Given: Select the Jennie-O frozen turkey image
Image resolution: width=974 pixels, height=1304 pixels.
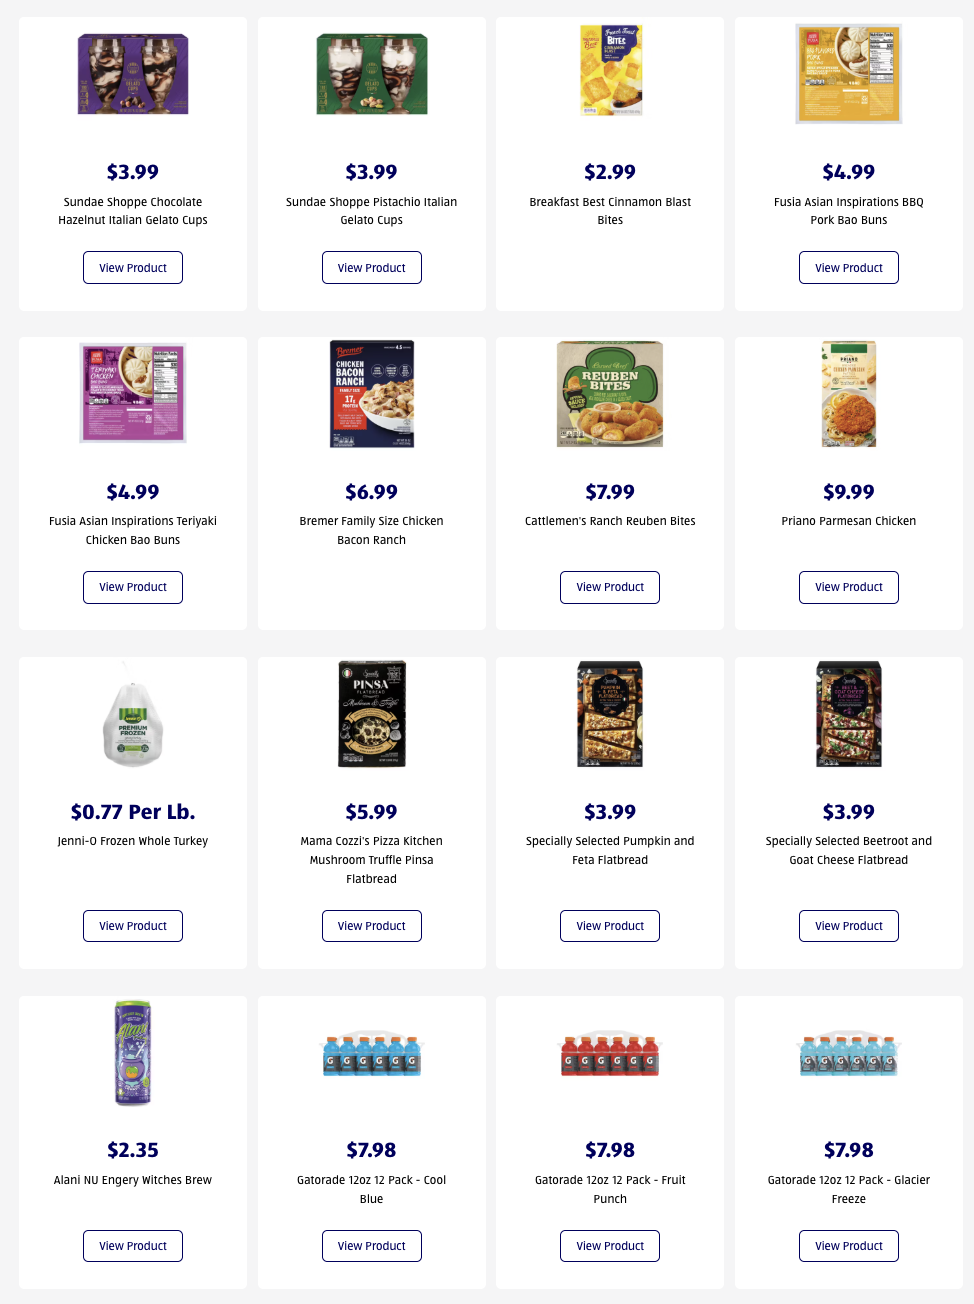Looking at the screenshot, I should click(x=133, y=714).
